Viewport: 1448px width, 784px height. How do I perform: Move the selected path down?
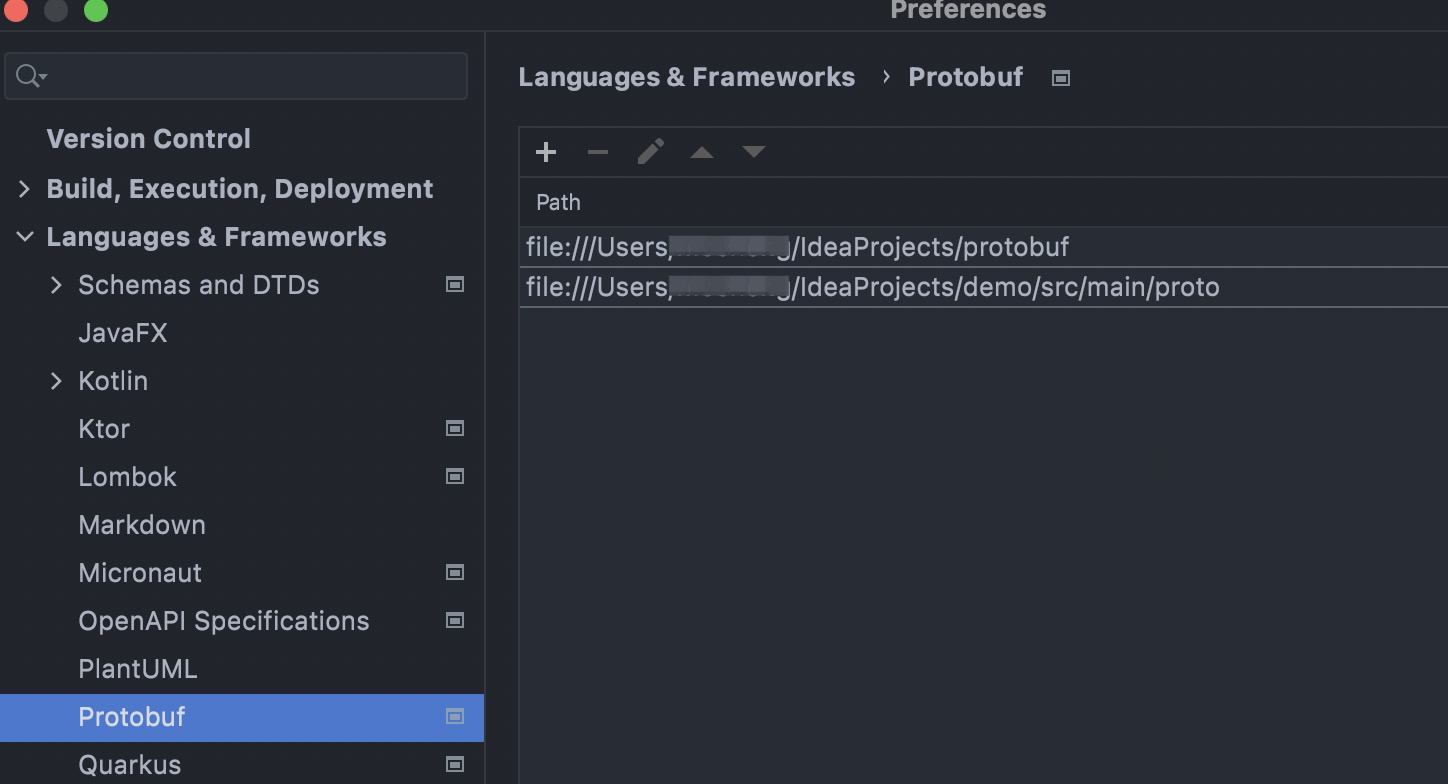(753, 152)
